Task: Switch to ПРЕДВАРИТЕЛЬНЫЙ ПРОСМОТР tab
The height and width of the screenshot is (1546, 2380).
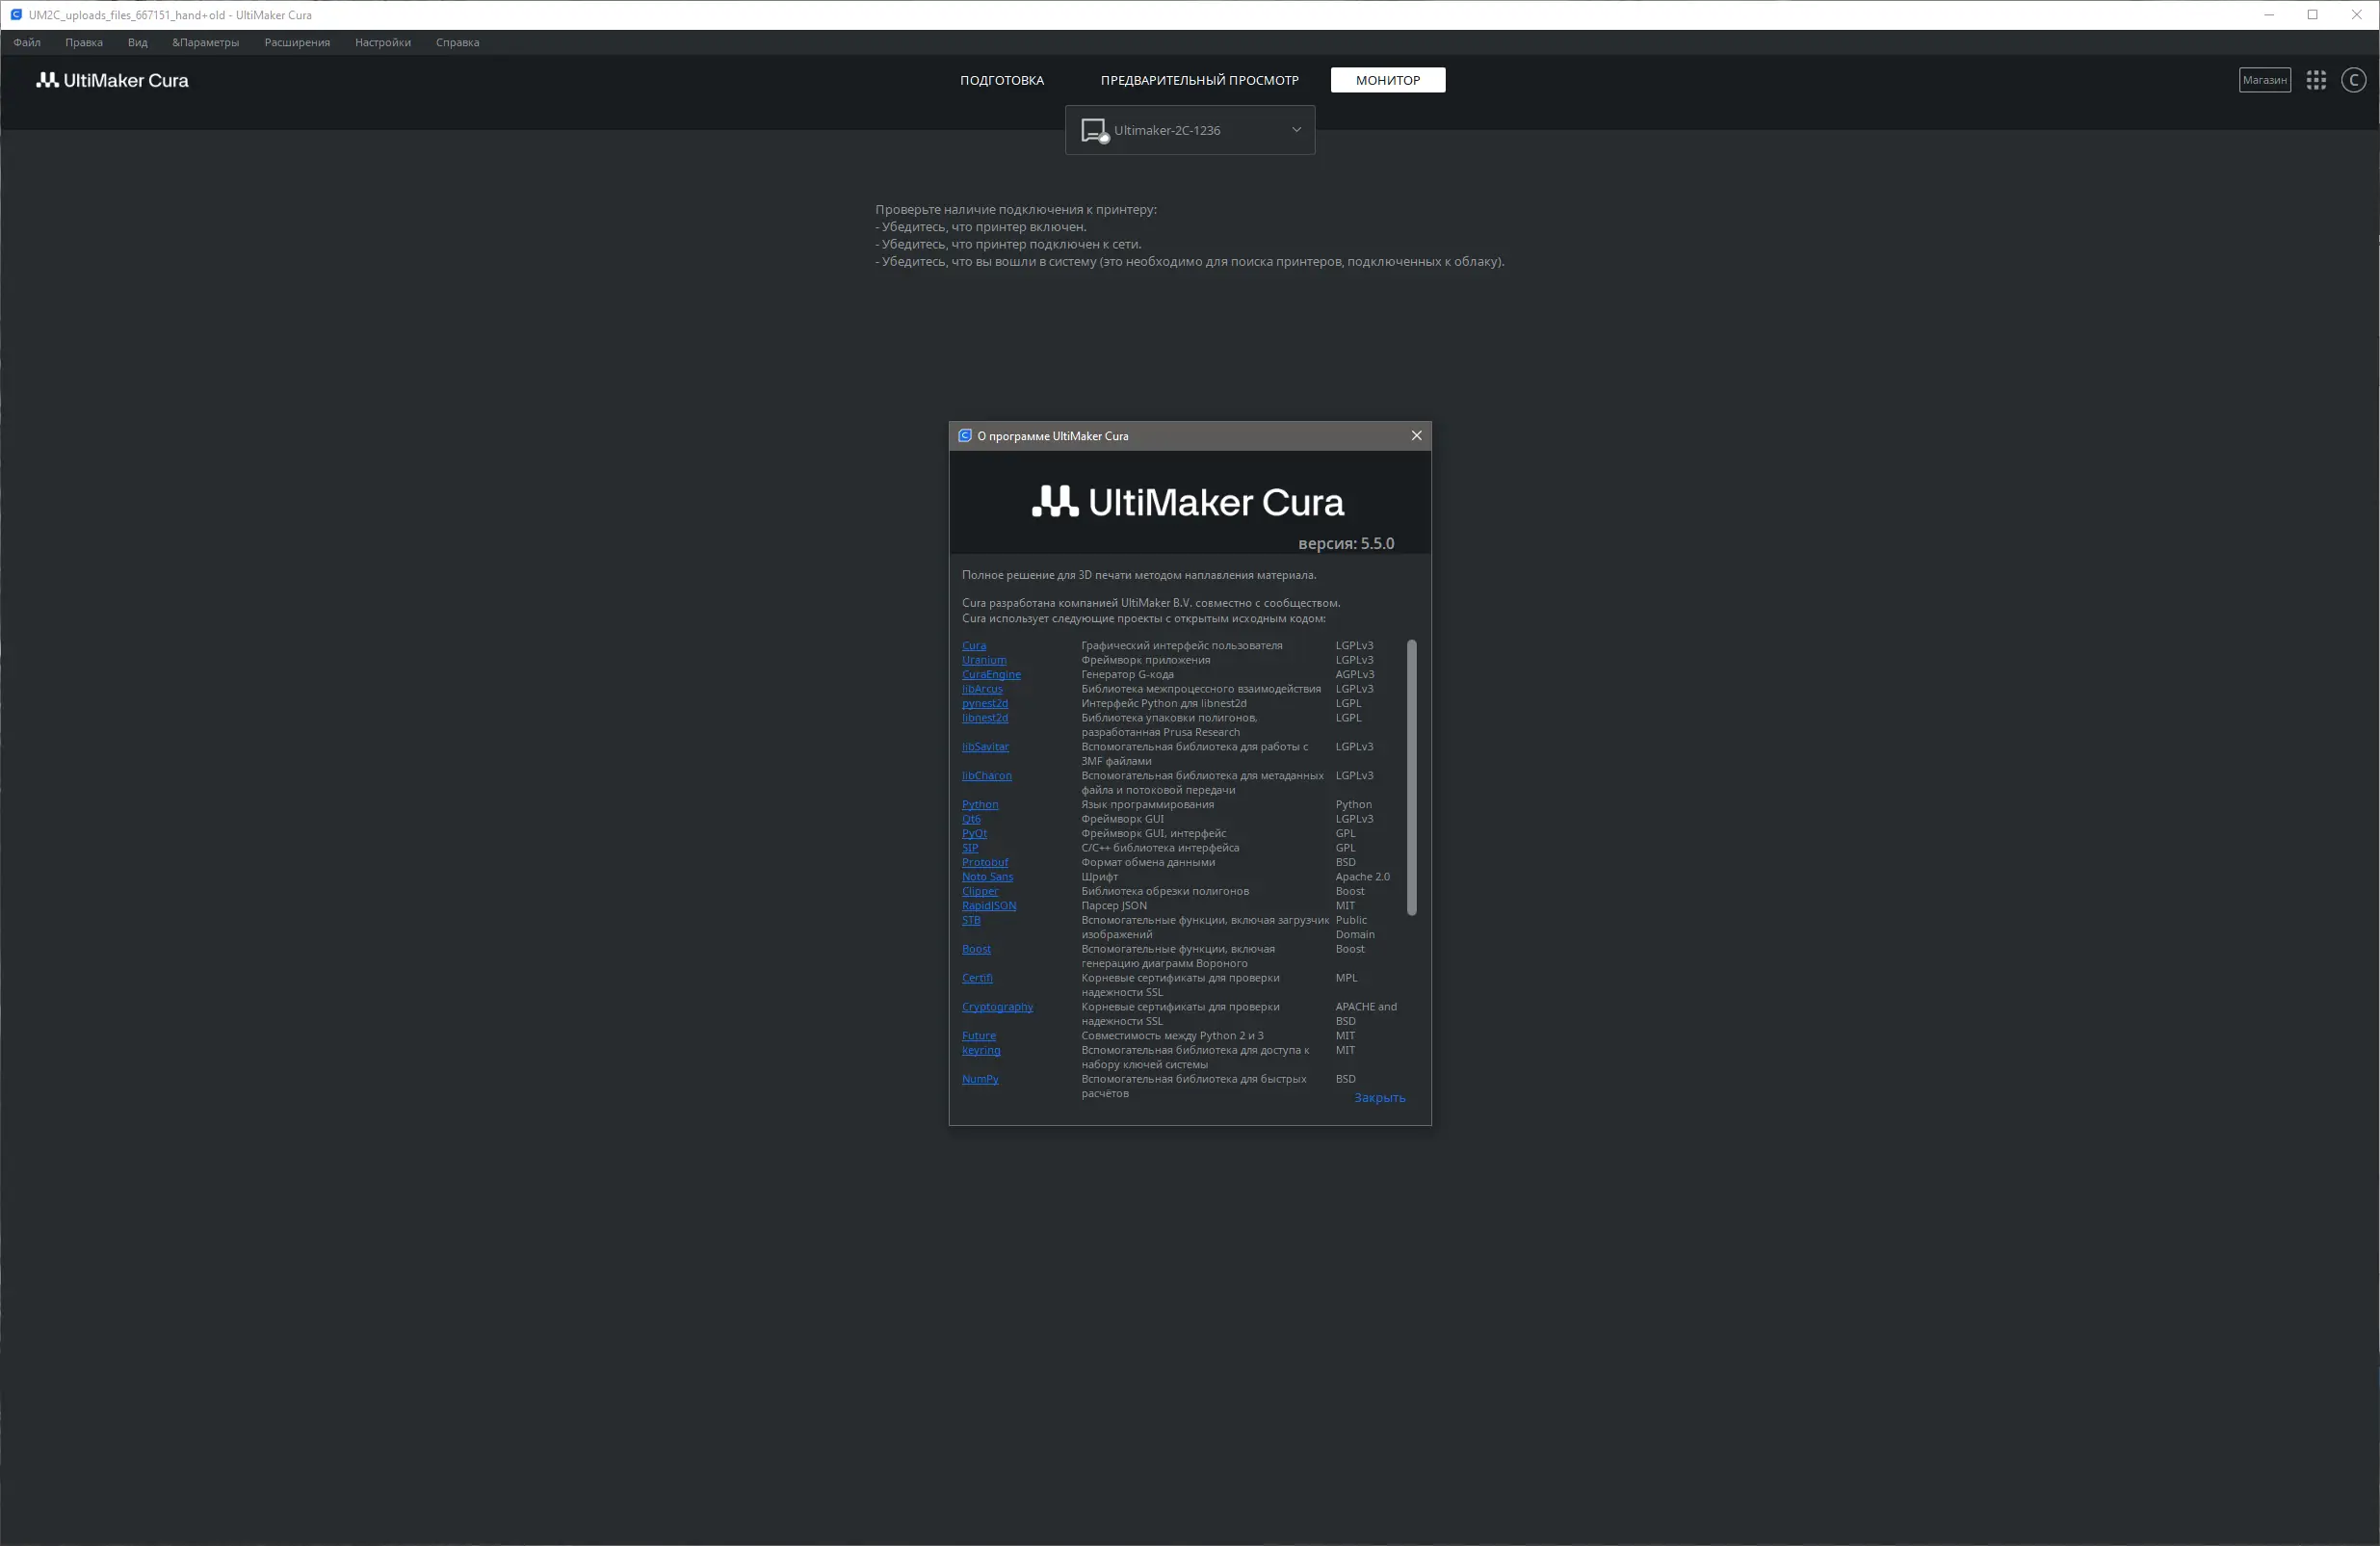Action: point(1199,80)
